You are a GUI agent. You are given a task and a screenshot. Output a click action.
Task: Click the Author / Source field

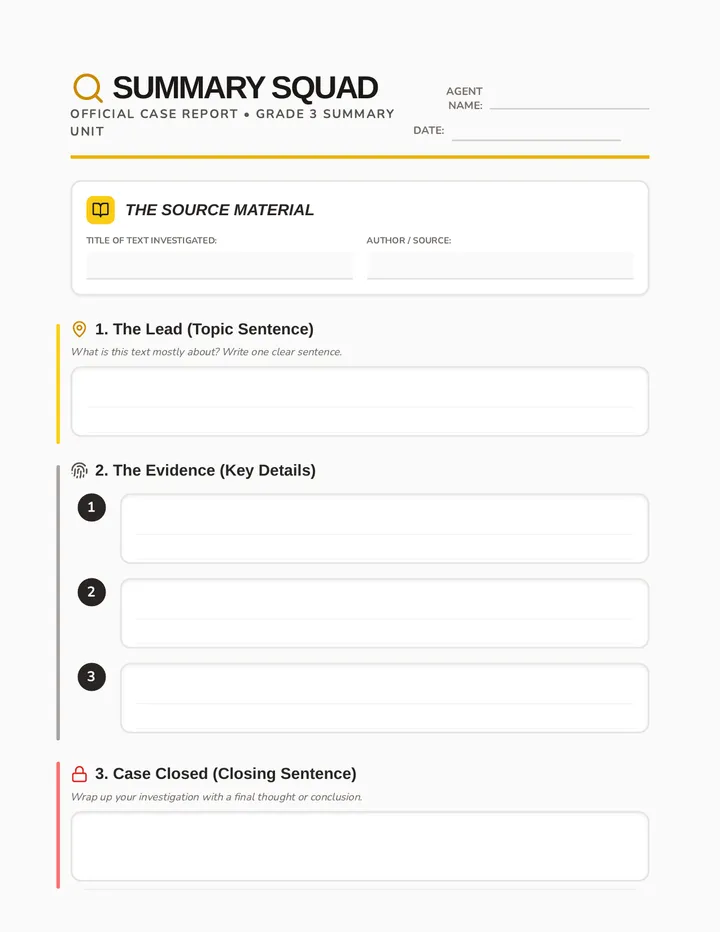click(x=500, y=265)
